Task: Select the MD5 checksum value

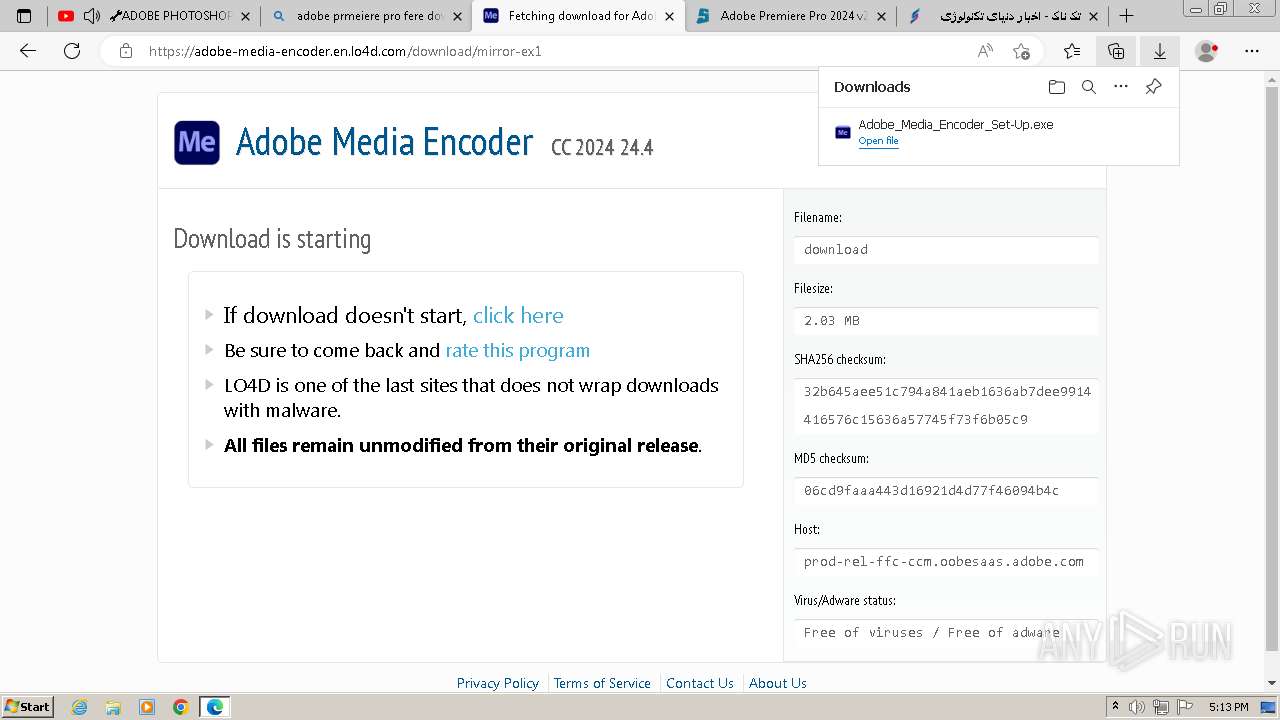Action: coord(946,491)
